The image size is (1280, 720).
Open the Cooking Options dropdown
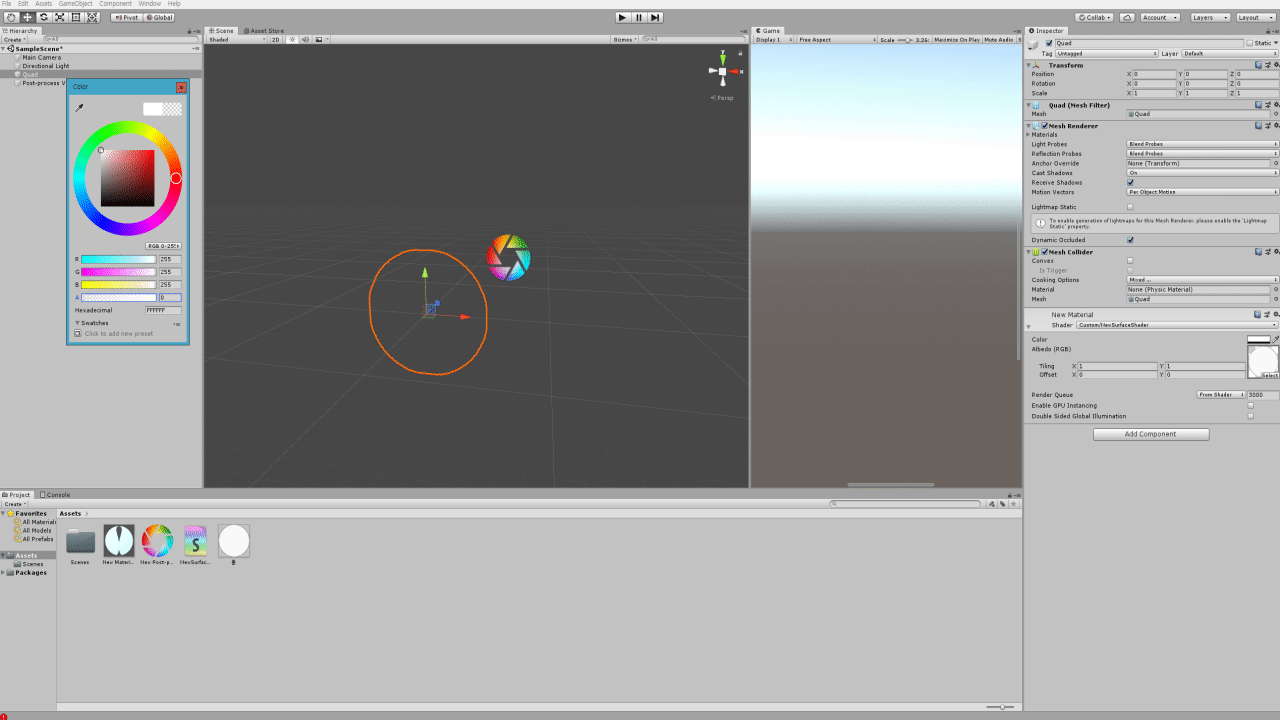tap(1203, 280)
